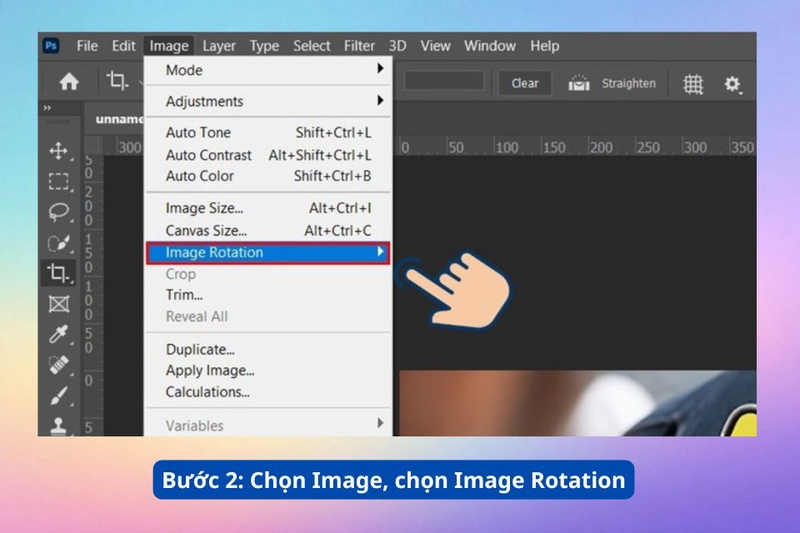Image resolution: width=800 pixels, height=533 pixels.
Task: Select the Quick Selection tool
Action: pyautogui.click(x=59, y=243)
